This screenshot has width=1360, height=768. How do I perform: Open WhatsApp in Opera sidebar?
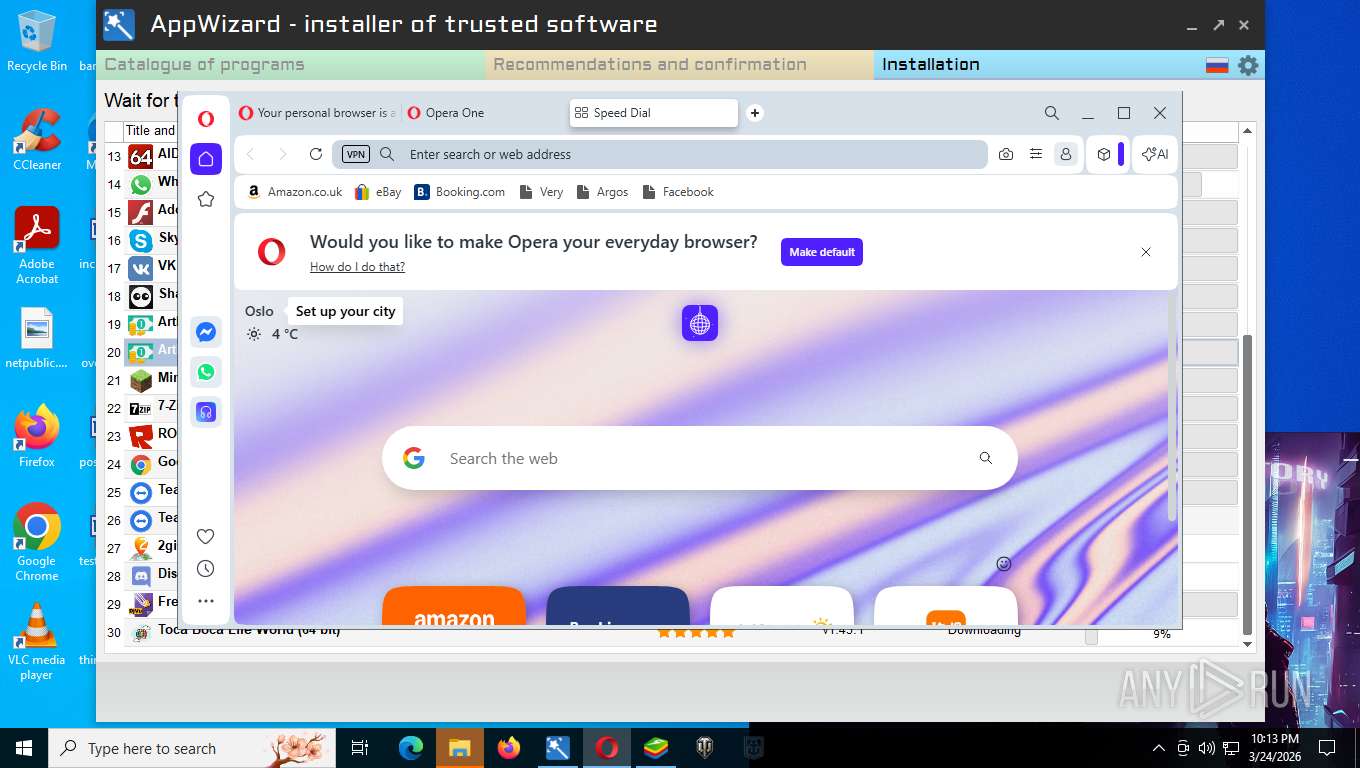[x=206, y=372]
